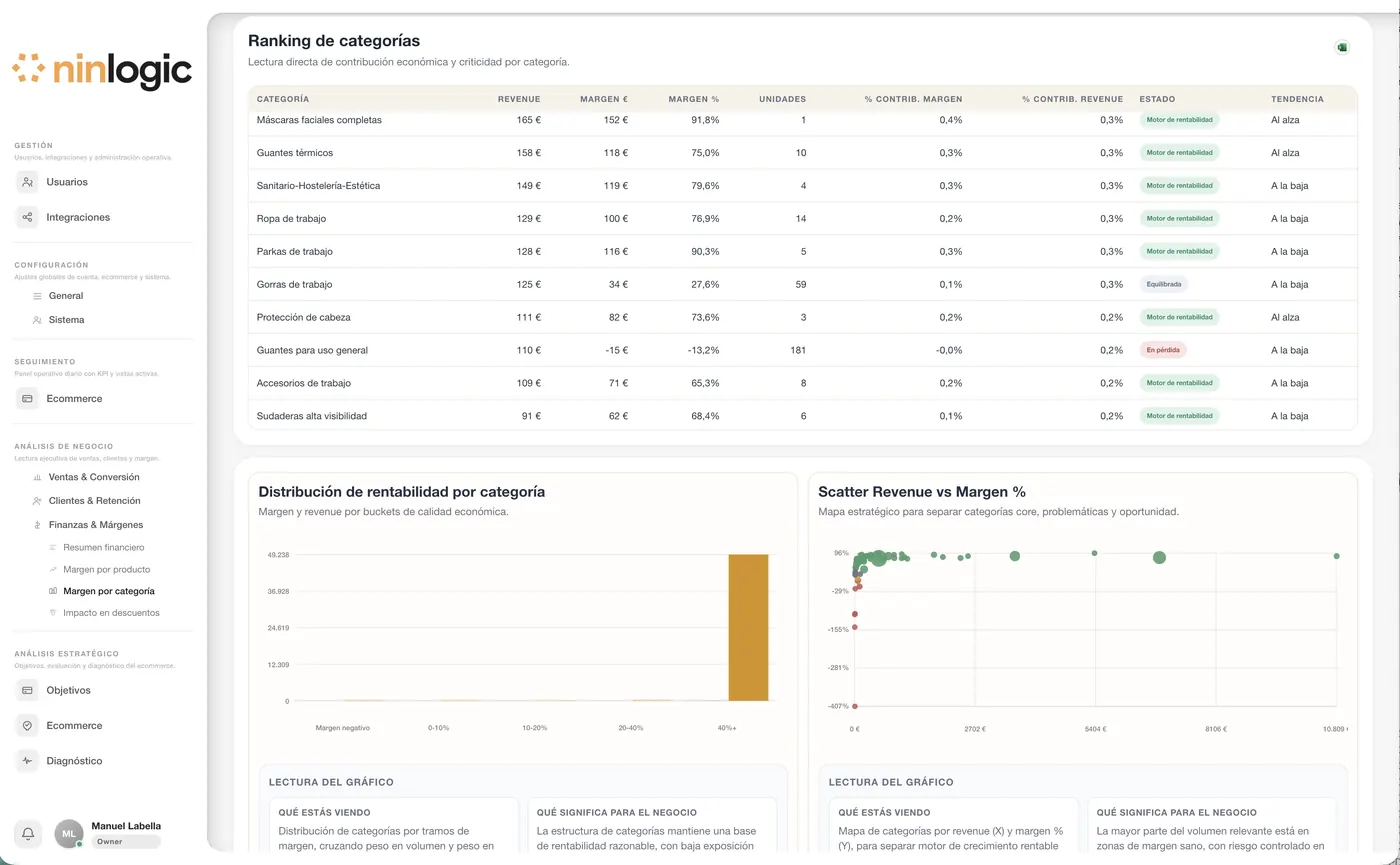Open Objetivos in sidebar
The height and width of the screenshot is (865, 1400).
pyautogui.click(x=68, y=690)
